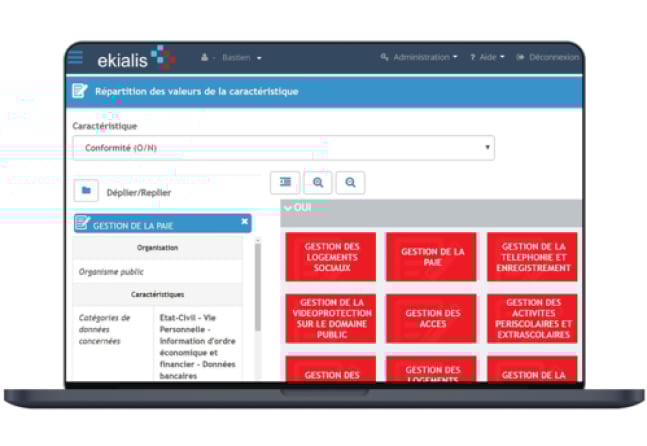Select GESTION DE LA TELEPHONIE ET ENREGISTREMENT tile
This screenshot has width=647, height=446.
tap(534, 257)
